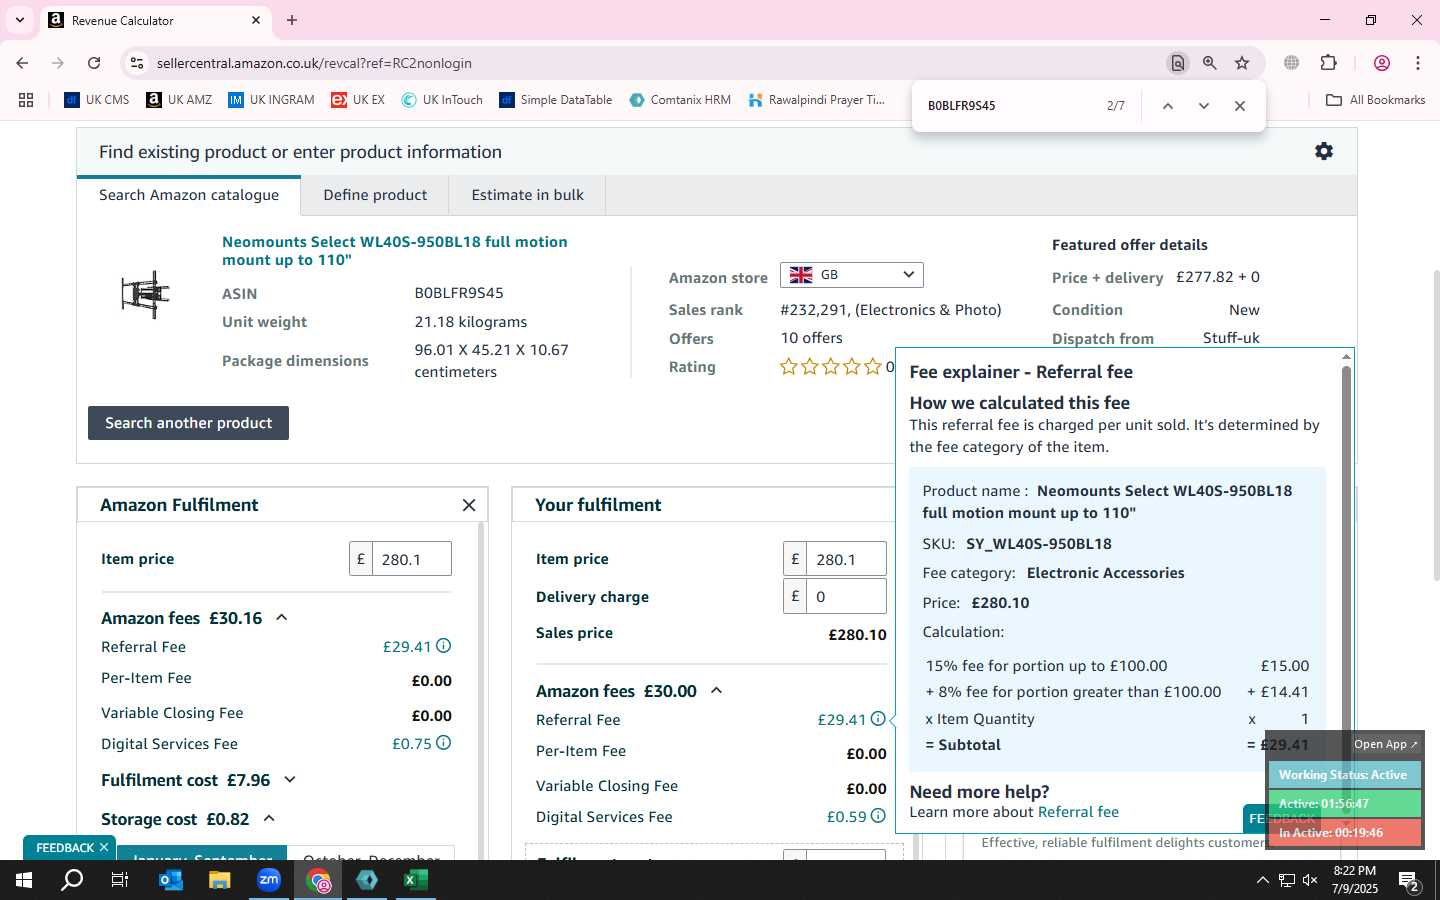1440x900 pixels.
Task: Open UK CMS bookmark
Action: (x=97, y=100)
